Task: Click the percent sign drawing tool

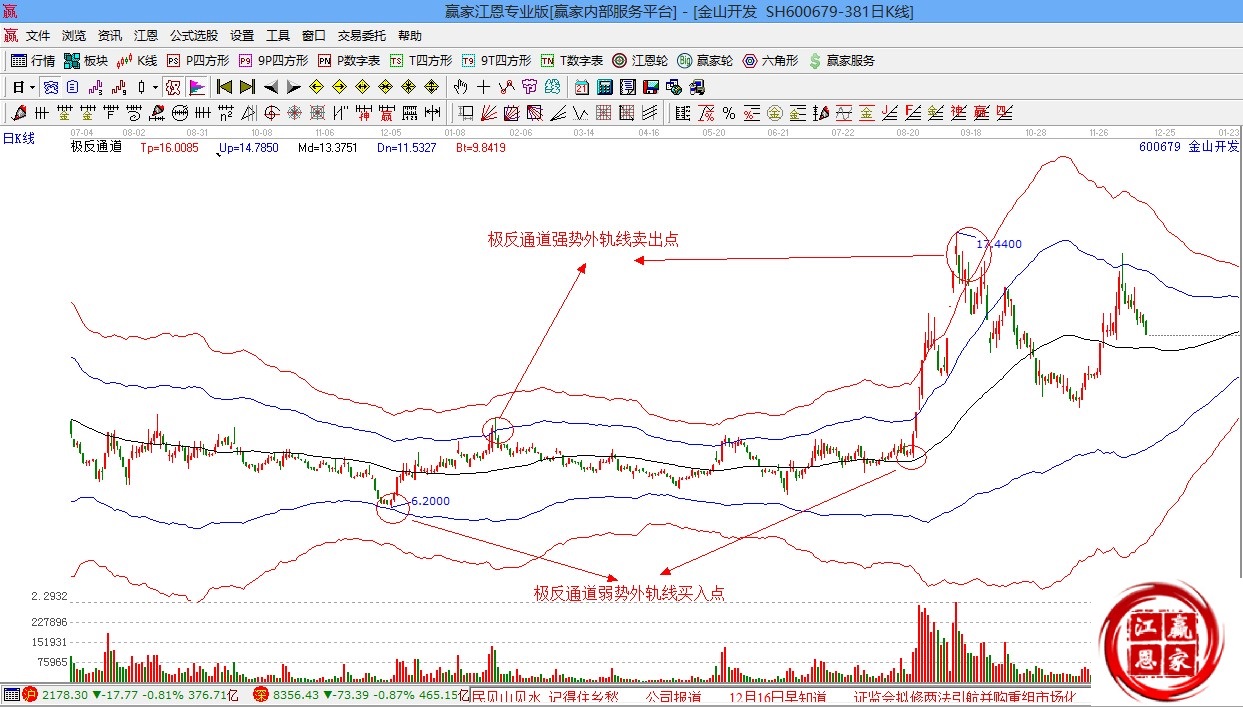Action: pyautogui.click(x=728, y=113)
